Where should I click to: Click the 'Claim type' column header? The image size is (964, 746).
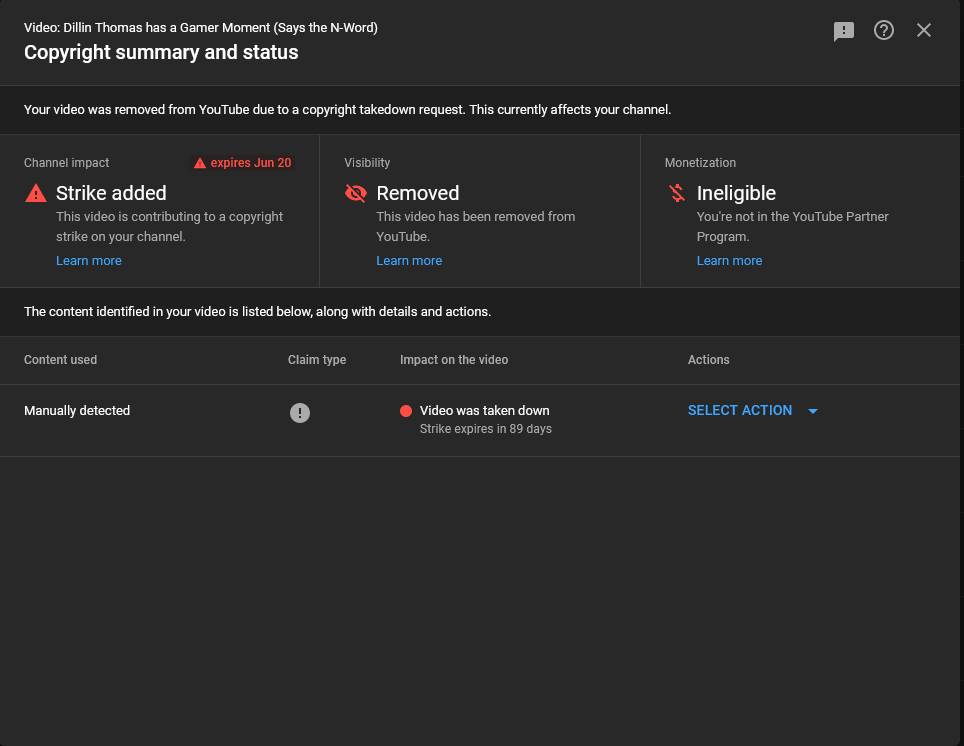[x=317, y=360]
